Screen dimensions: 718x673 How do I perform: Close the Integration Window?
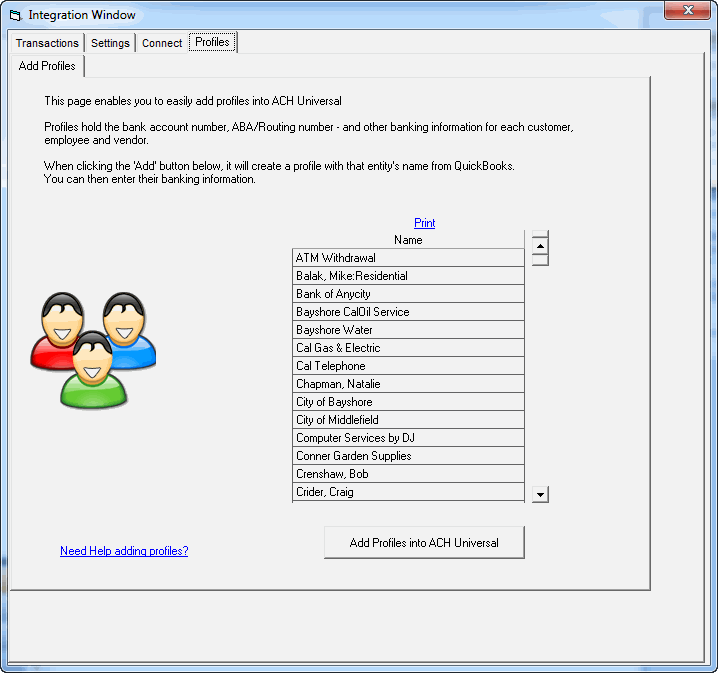[687, 10]
